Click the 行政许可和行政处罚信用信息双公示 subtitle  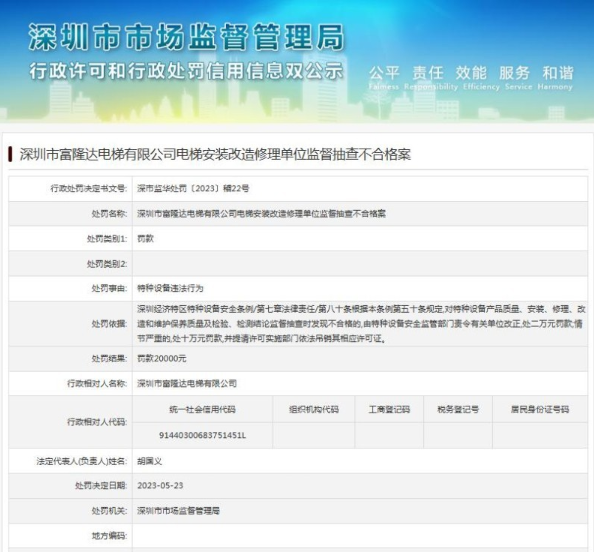pyautogui.click(x=186, y=71)
